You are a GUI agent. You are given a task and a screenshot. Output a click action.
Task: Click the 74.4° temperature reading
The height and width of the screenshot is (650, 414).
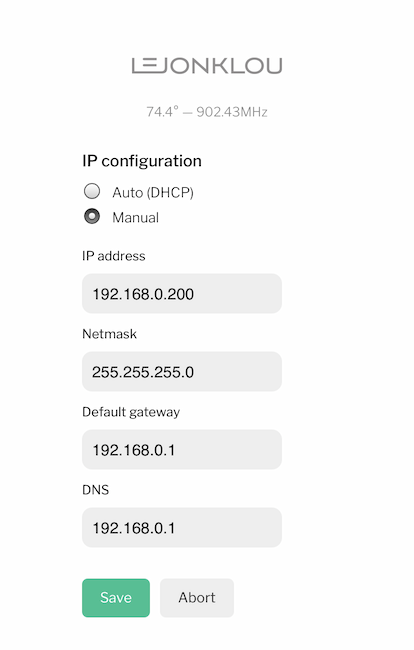[x=162, y=112]
